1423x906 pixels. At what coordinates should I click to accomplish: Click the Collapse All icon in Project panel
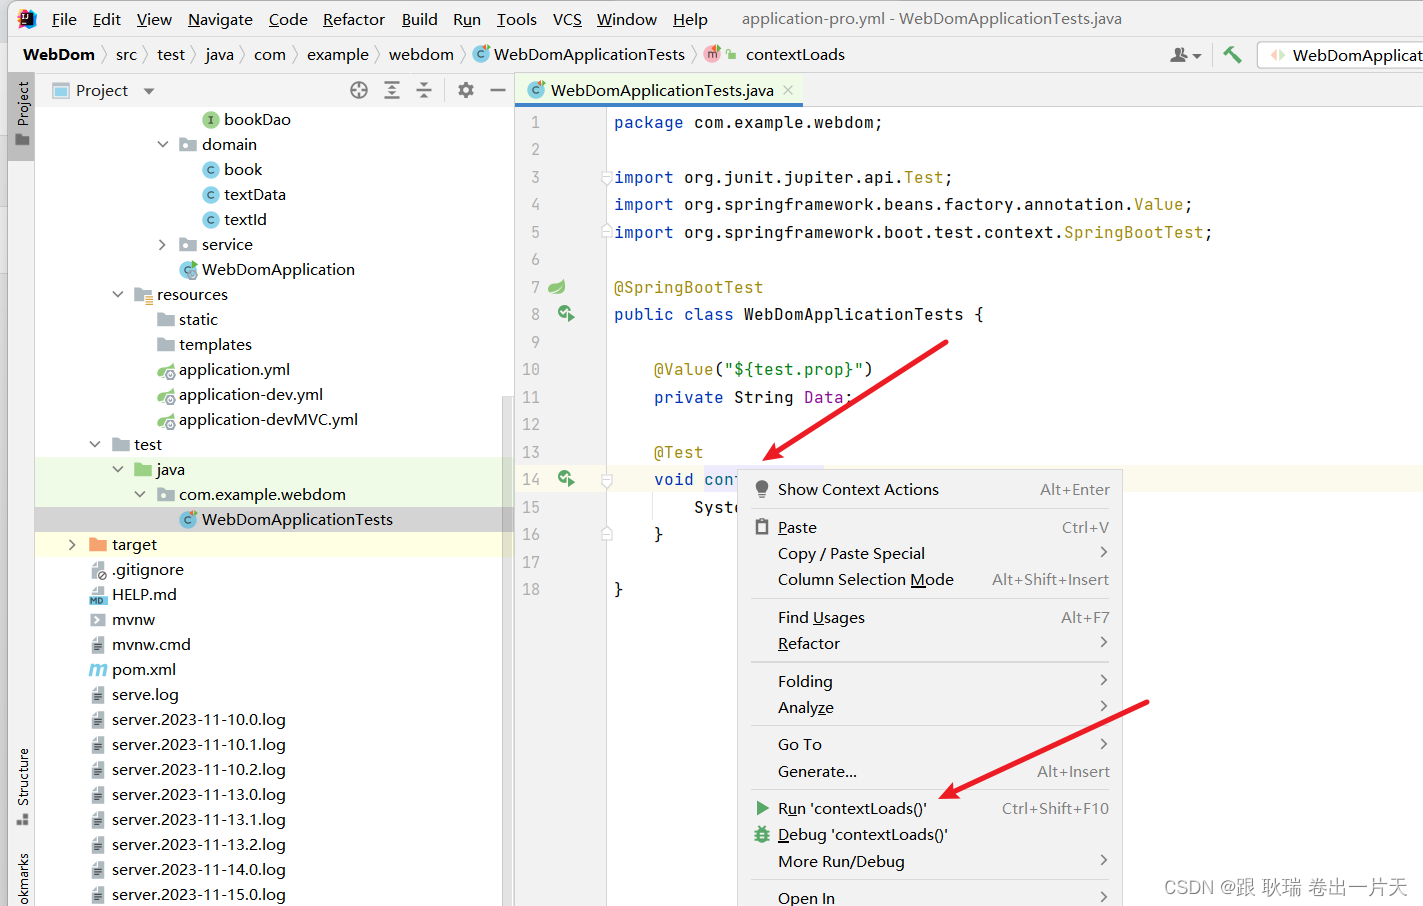click(424, 91)
